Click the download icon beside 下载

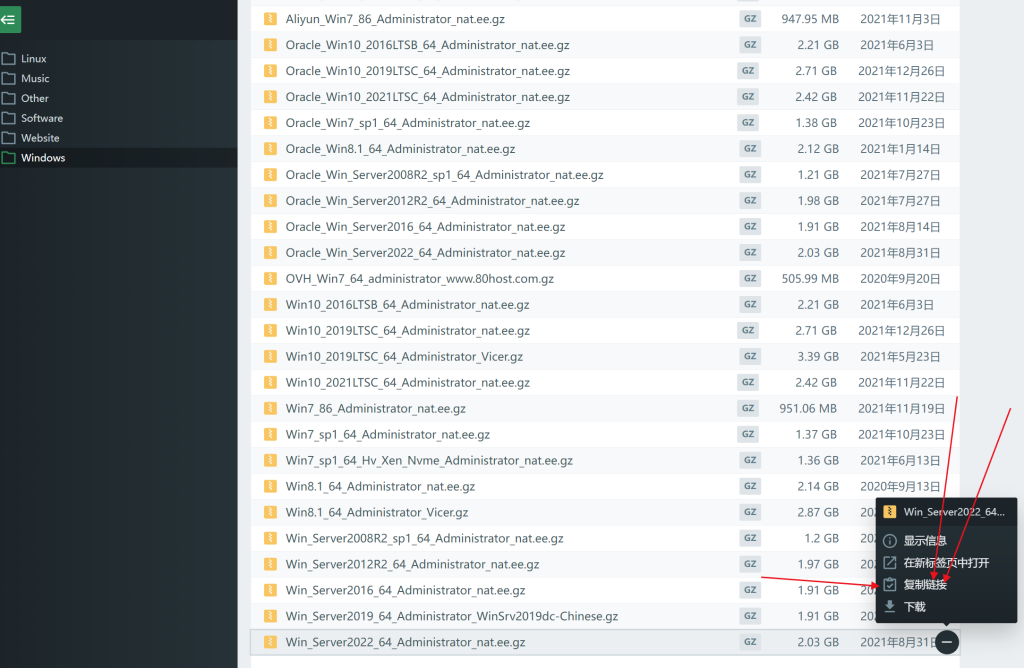[x=889, y=607]
